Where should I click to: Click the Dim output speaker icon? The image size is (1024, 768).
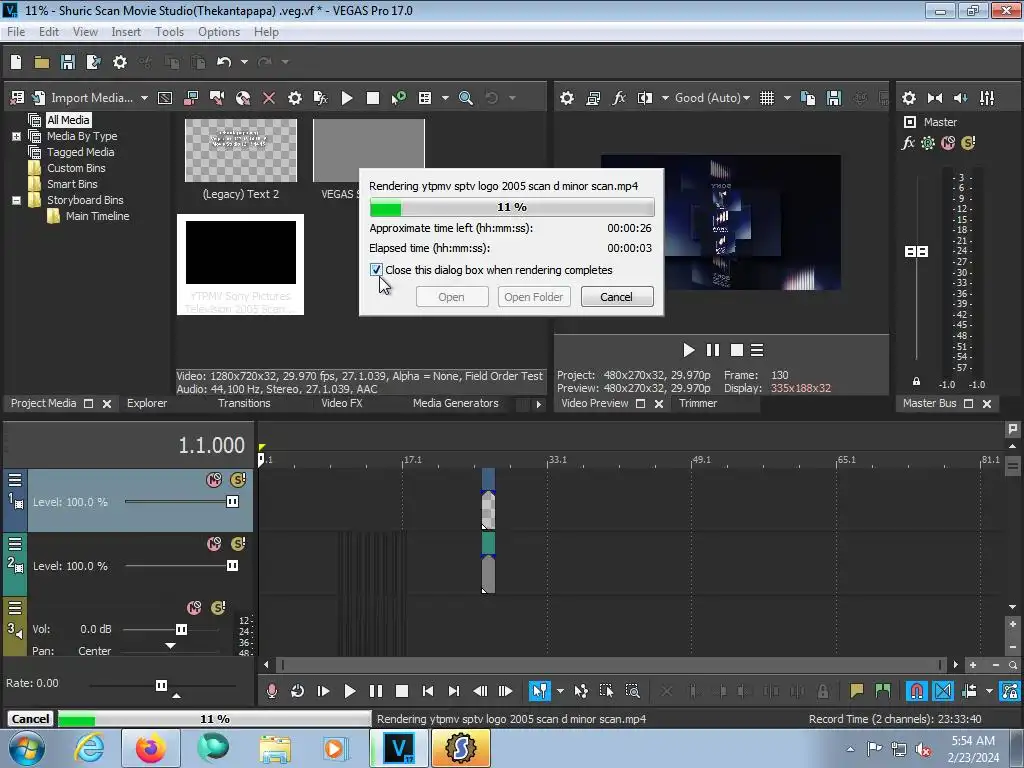(x=961, y=98)
